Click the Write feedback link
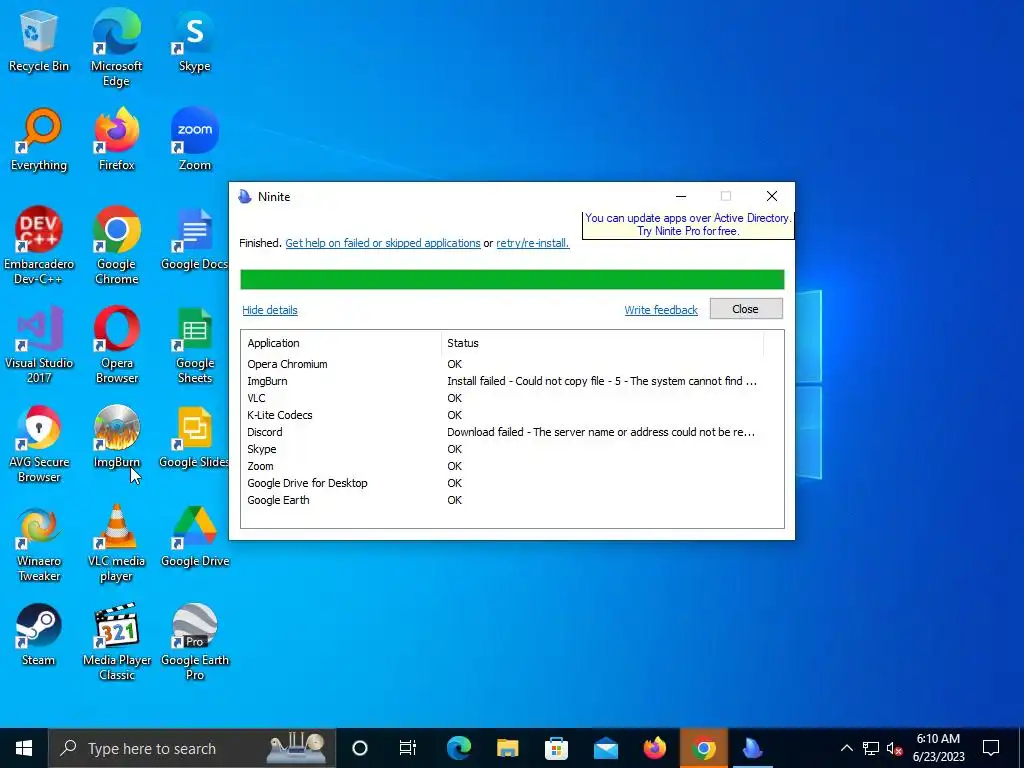Screen dimensions: 1024x768 661,310
